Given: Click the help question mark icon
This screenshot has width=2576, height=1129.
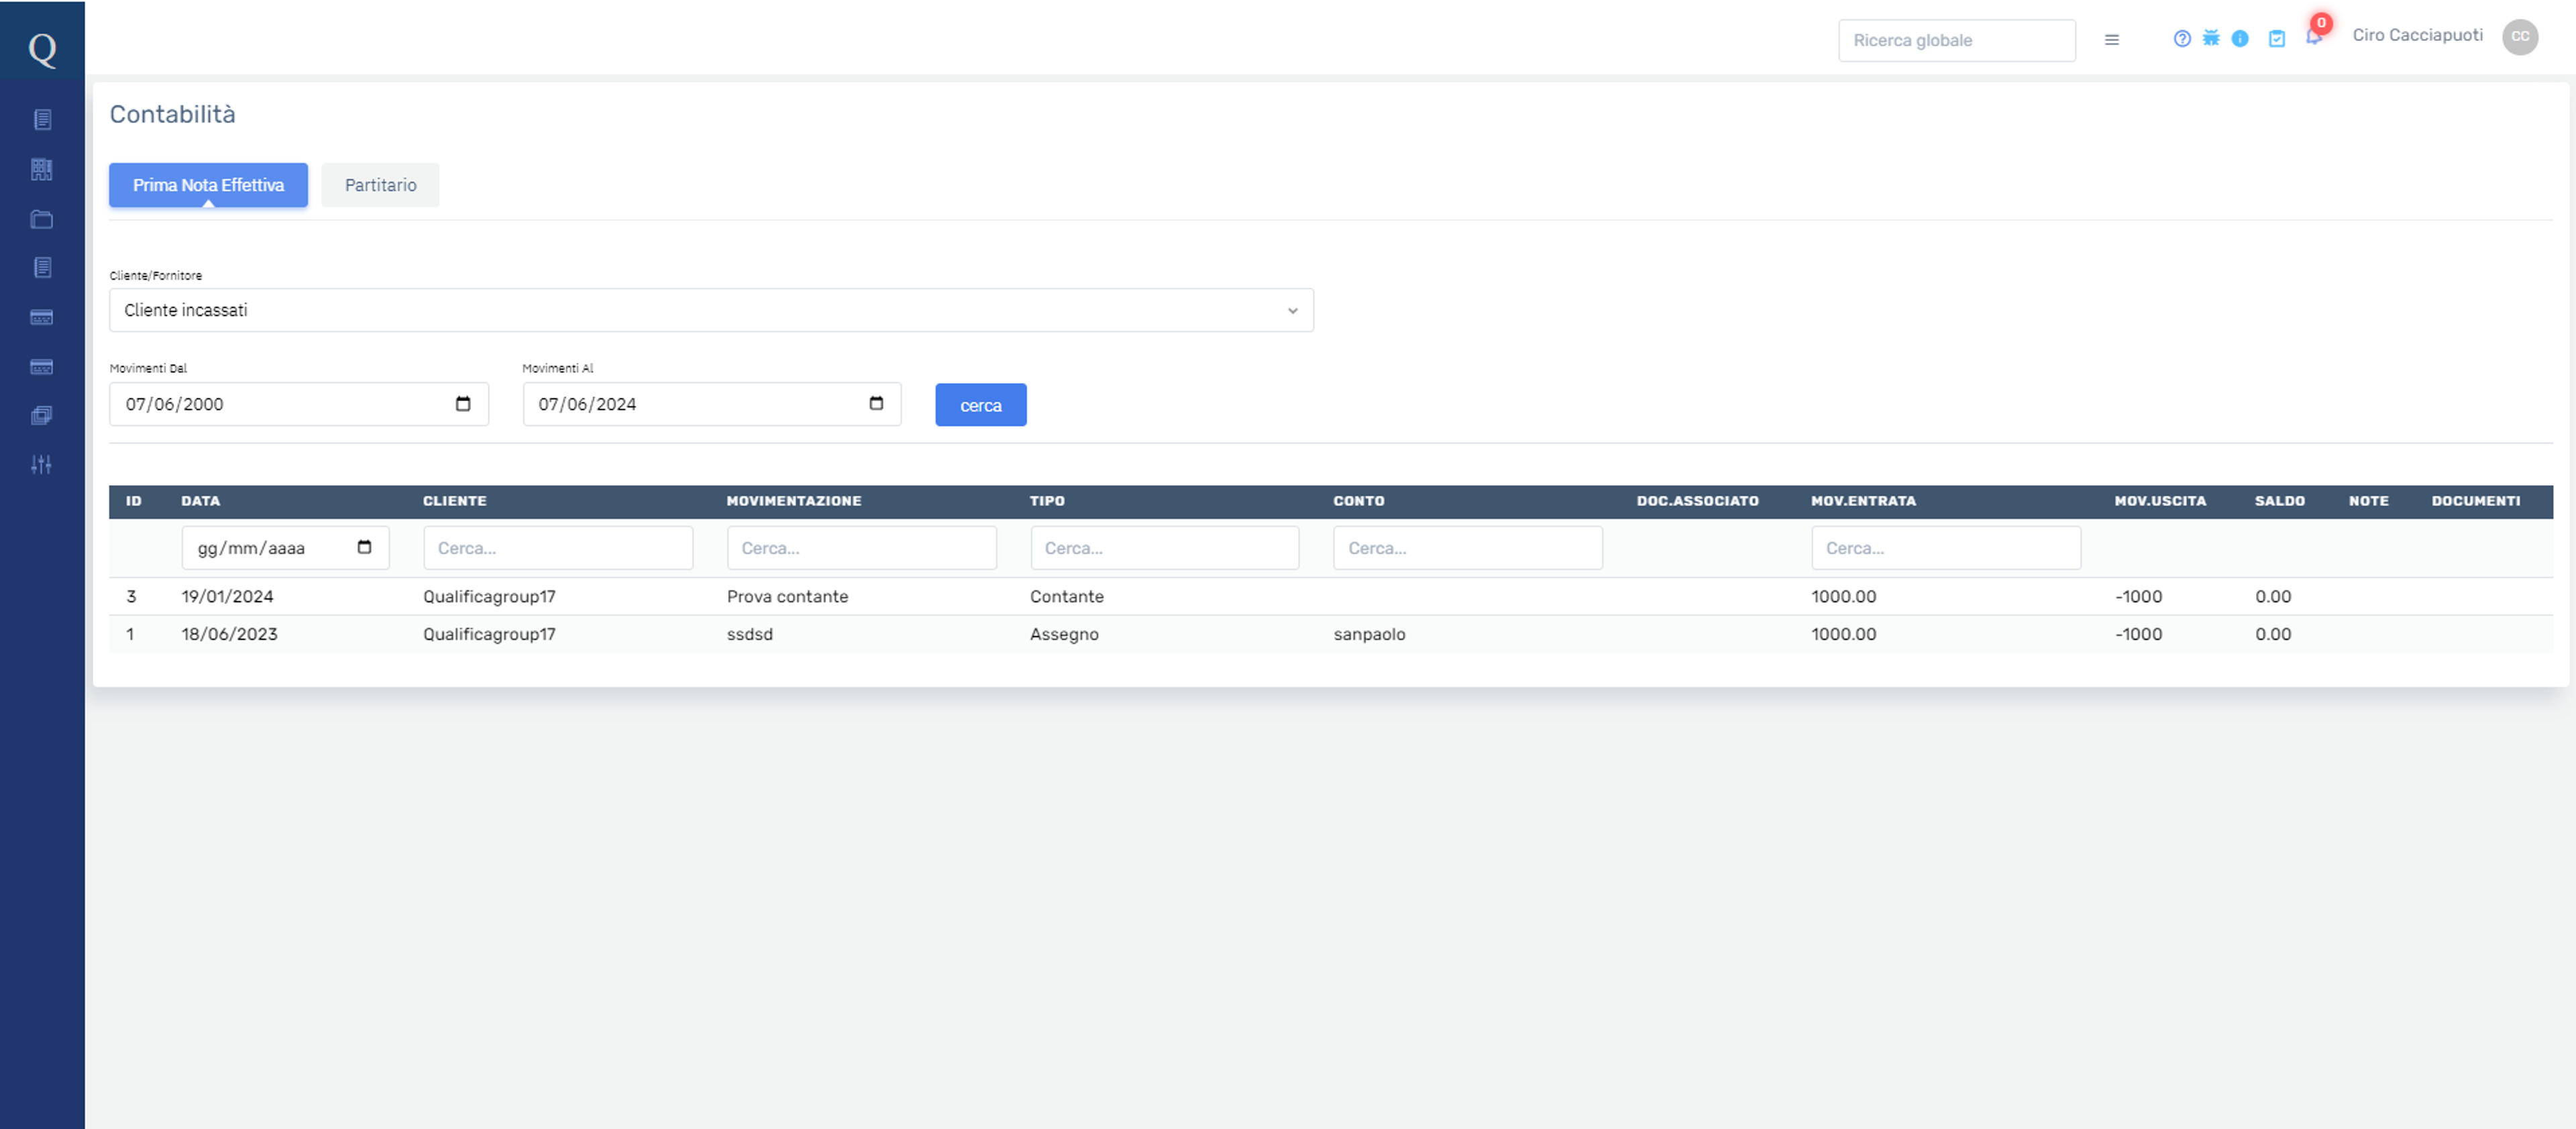Looking at the screenshot, I should click(2182, 39).
